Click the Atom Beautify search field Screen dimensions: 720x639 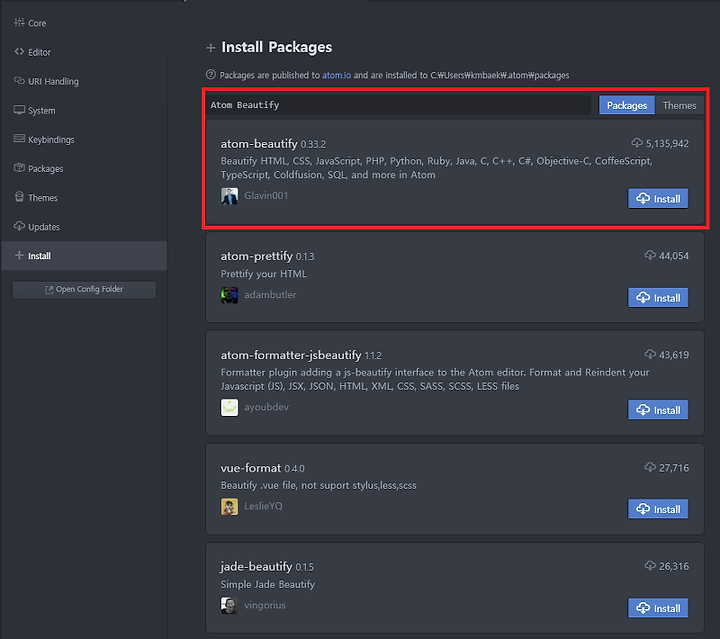point(398,105)
